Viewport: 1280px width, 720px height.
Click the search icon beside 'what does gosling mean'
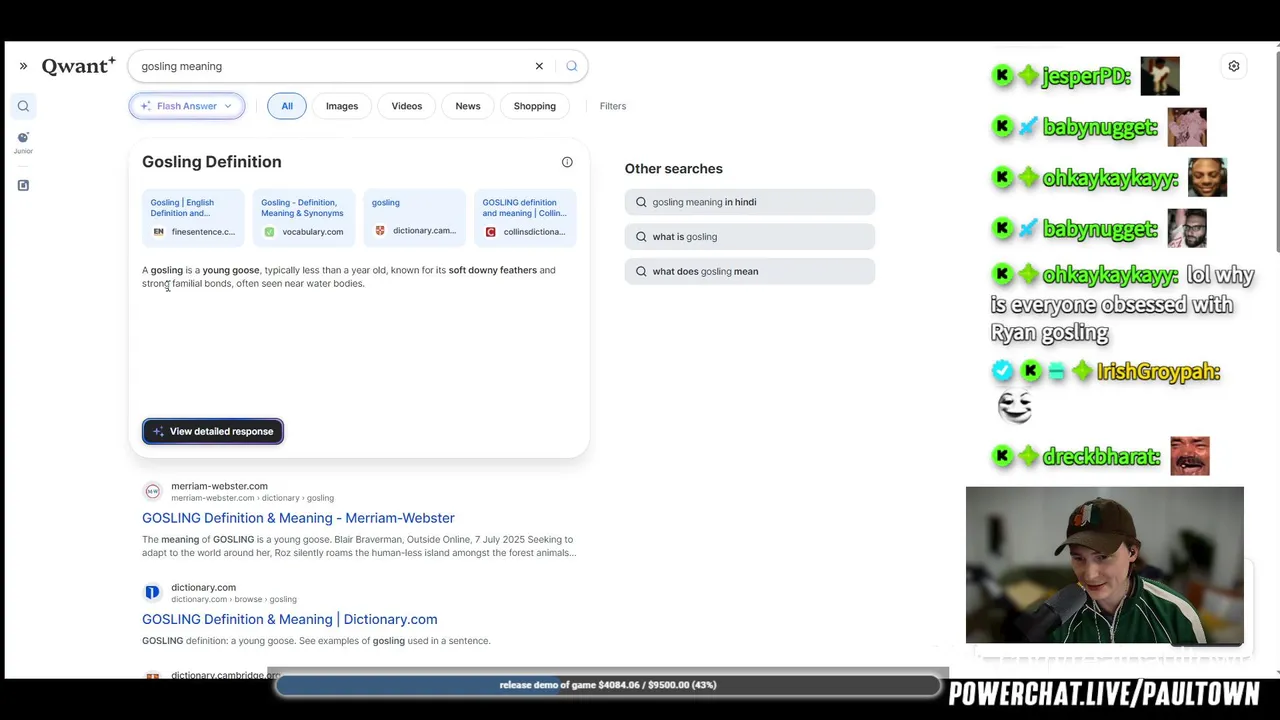point(641,271)
